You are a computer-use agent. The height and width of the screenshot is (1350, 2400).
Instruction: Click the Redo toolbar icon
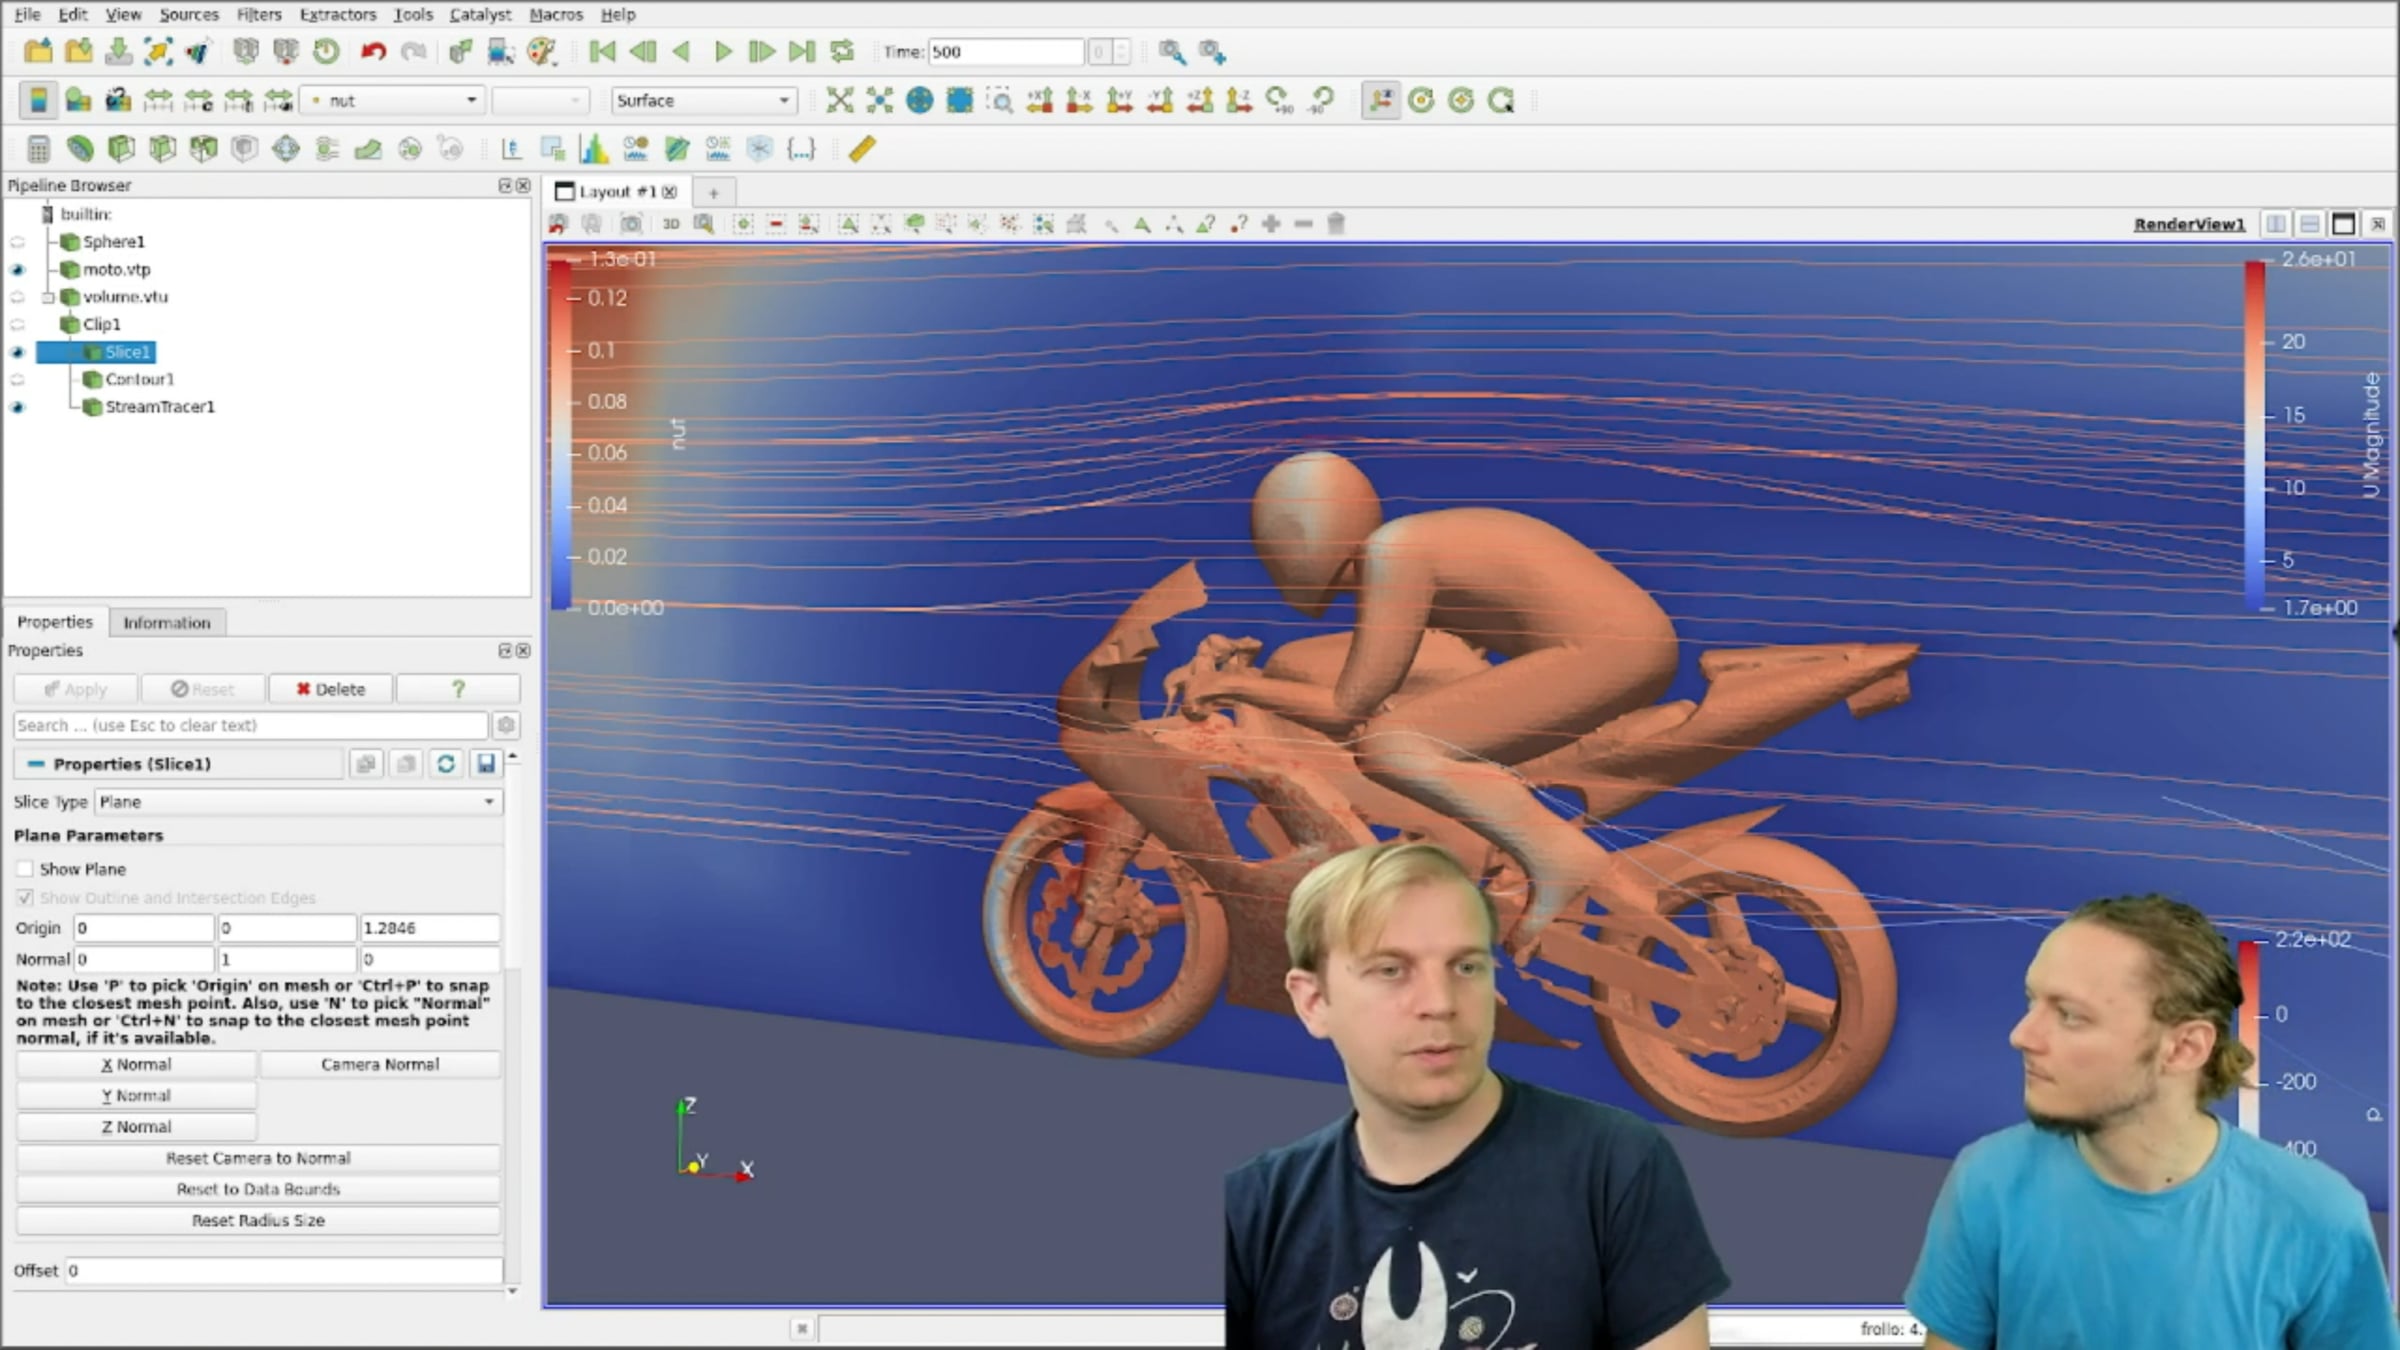click(413, 51)
